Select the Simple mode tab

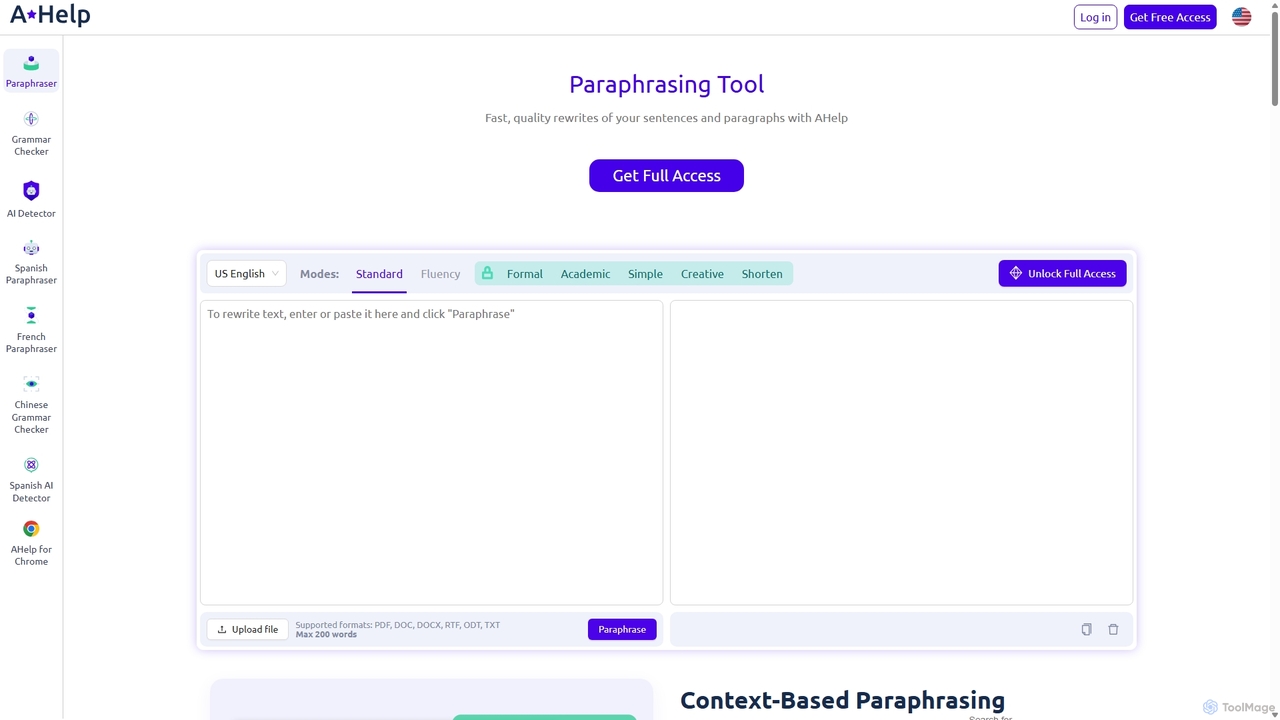pos(645,274)
